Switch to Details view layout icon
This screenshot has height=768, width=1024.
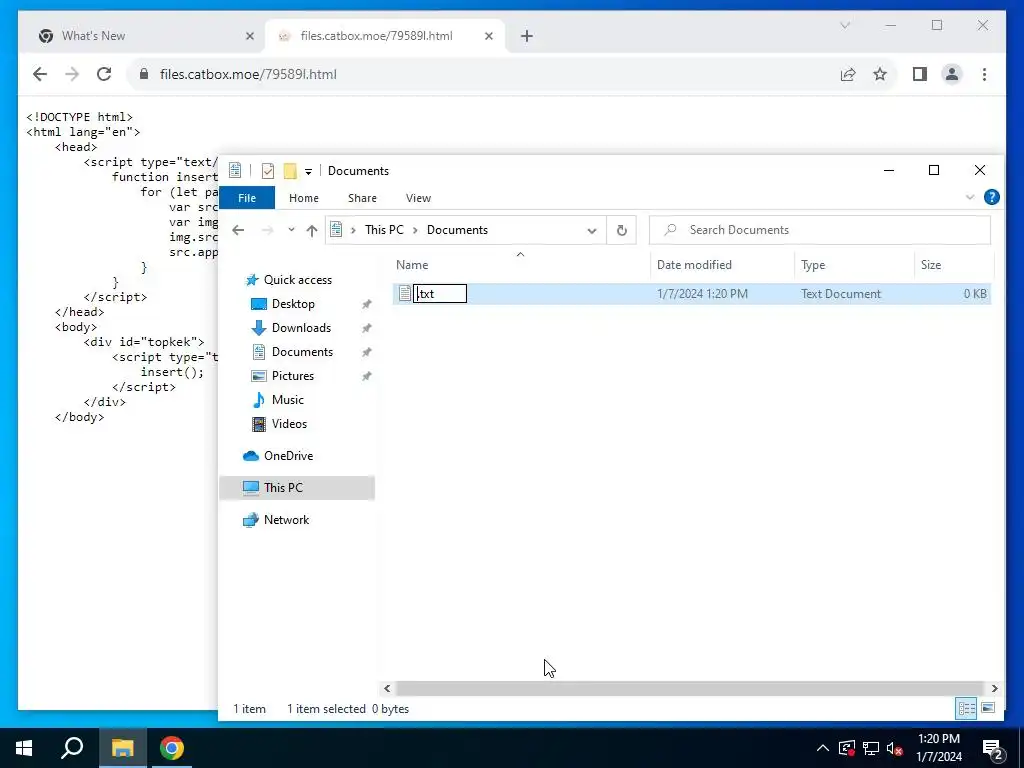point(967,709)
